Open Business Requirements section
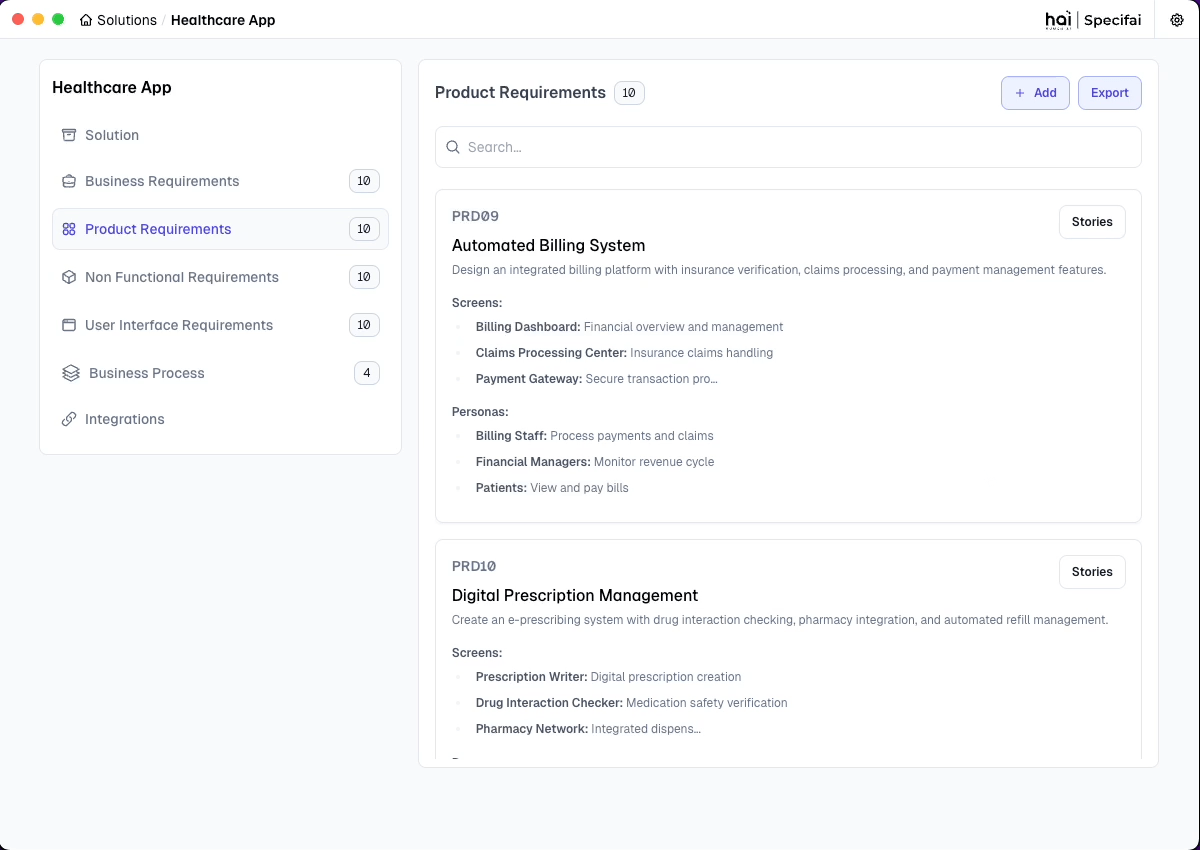This screenshot has width=1200, height=850. 220,181
